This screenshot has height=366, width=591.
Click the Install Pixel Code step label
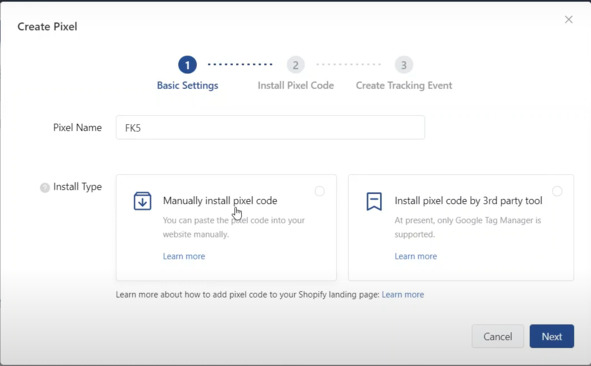[296, 86]
